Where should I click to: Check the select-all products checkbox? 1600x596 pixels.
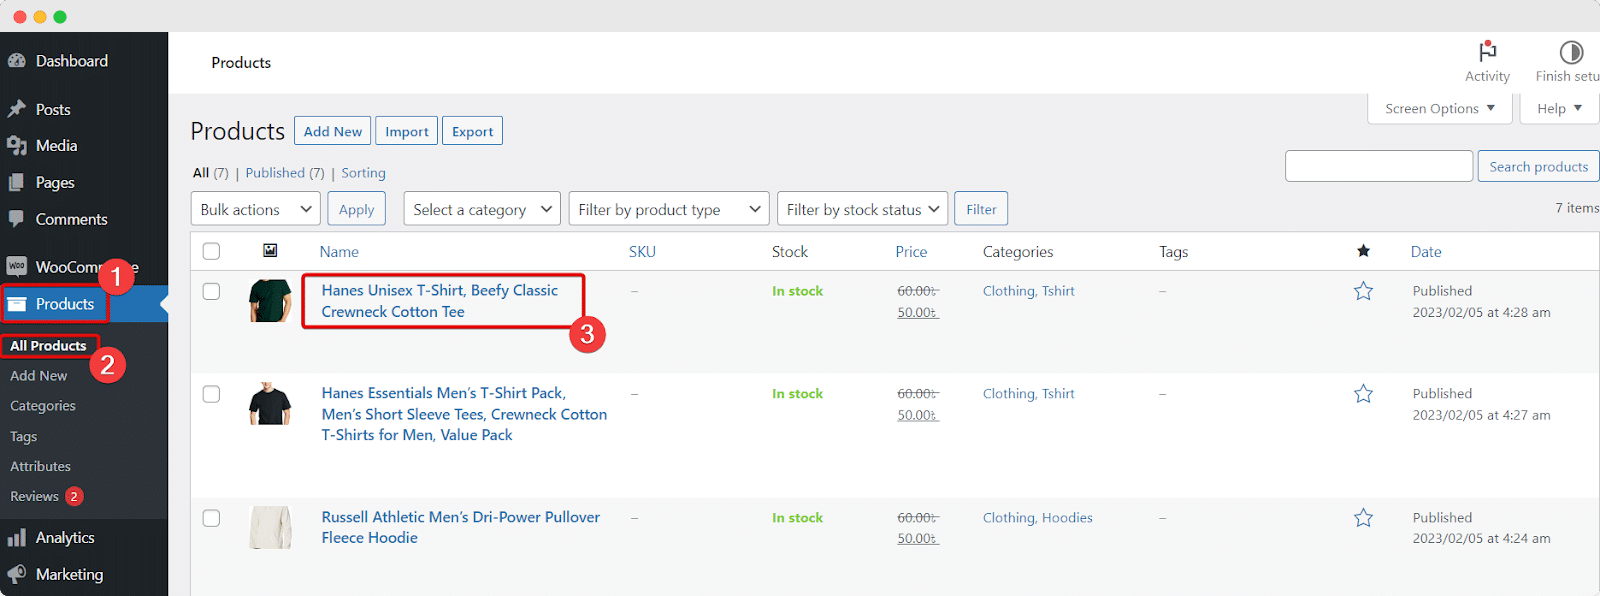coord(211,251)
